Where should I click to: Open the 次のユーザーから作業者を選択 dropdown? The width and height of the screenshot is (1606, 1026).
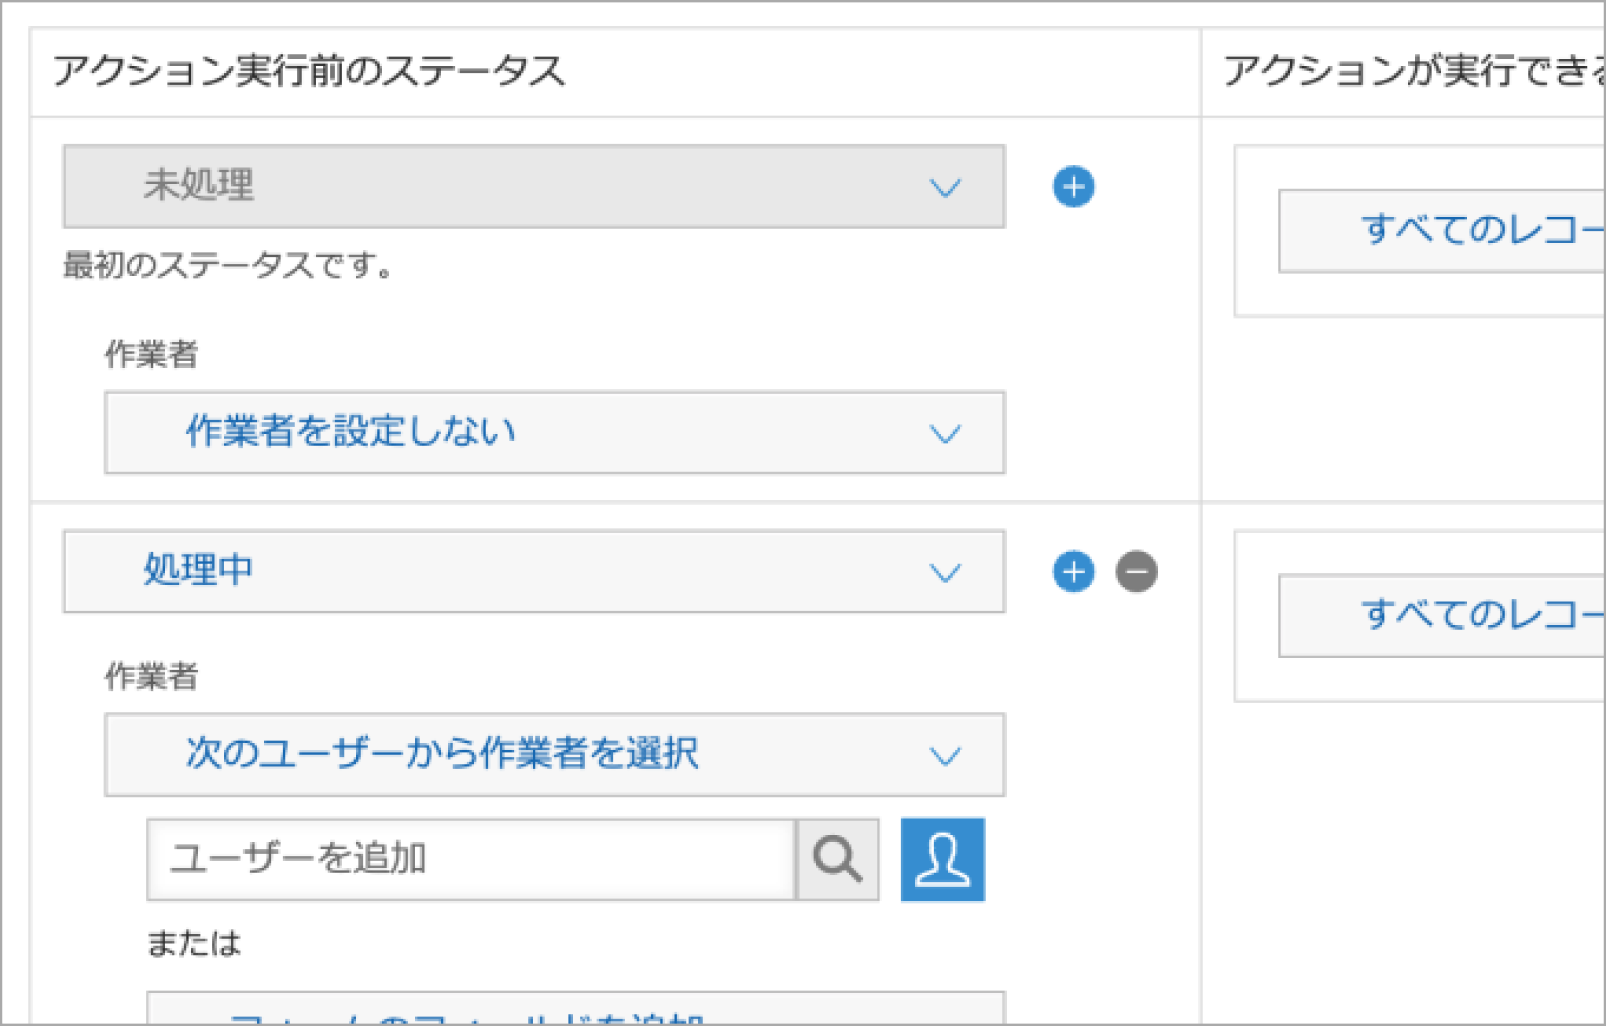pos(554,755)
